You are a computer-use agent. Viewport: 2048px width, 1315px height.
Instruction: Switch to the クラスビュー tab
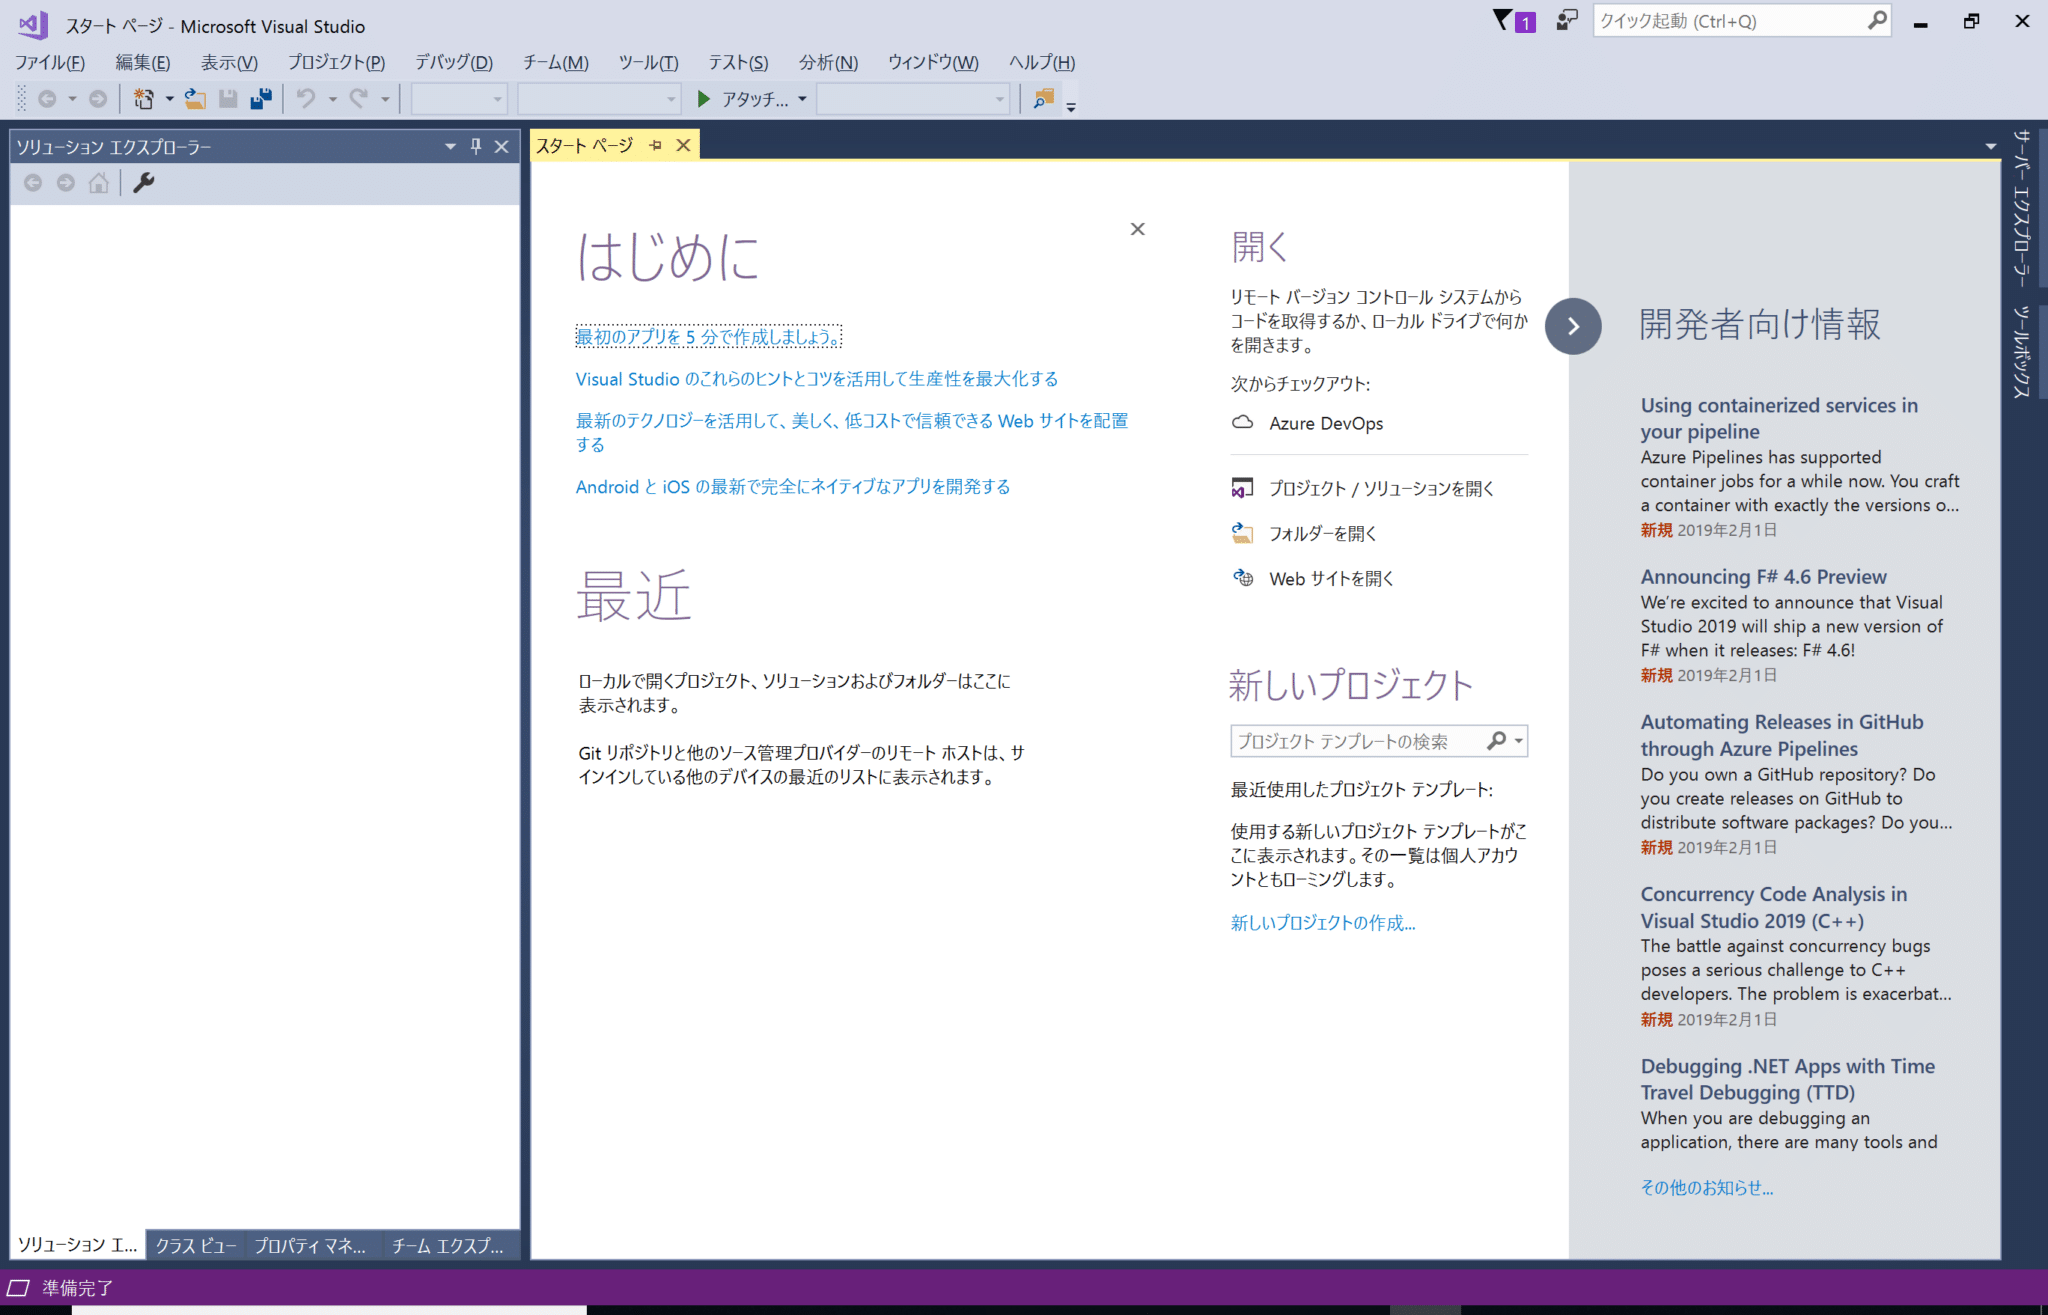click(196, 1245)
